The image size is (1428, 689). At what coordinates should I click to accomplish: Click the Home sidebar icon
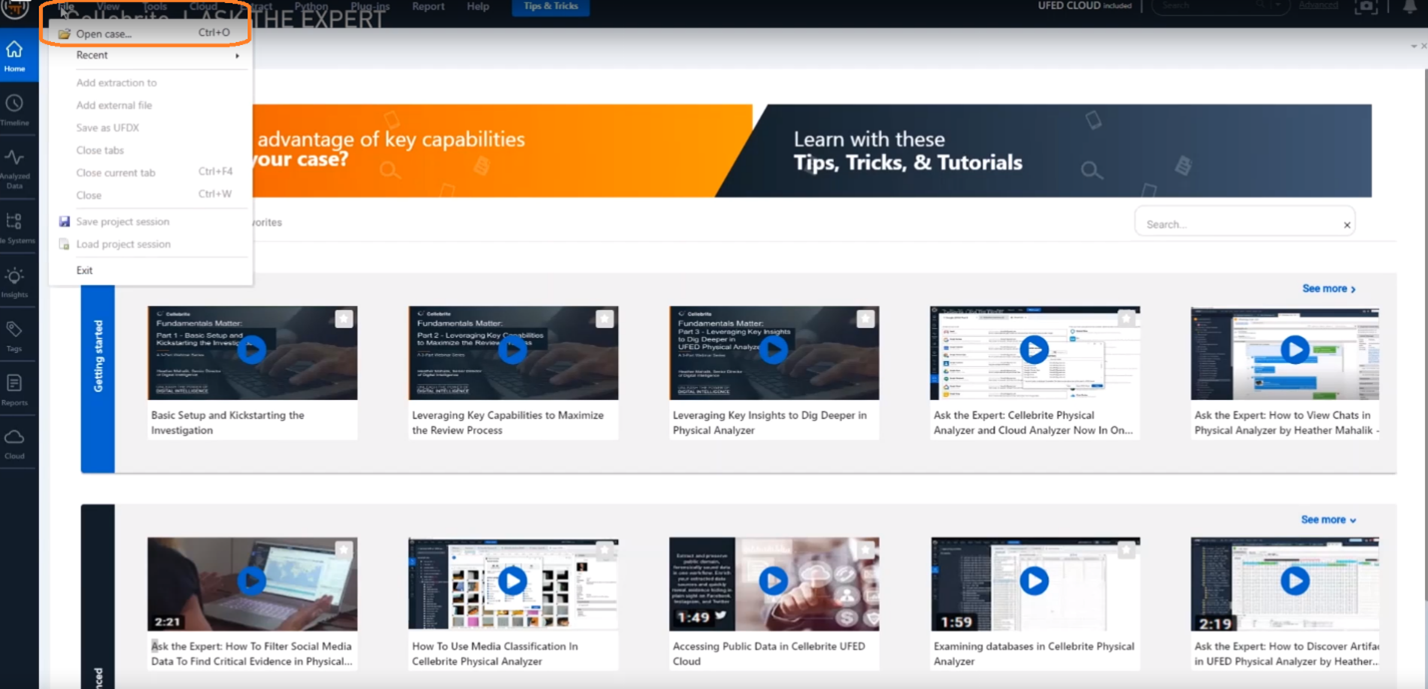click(14, 55)
